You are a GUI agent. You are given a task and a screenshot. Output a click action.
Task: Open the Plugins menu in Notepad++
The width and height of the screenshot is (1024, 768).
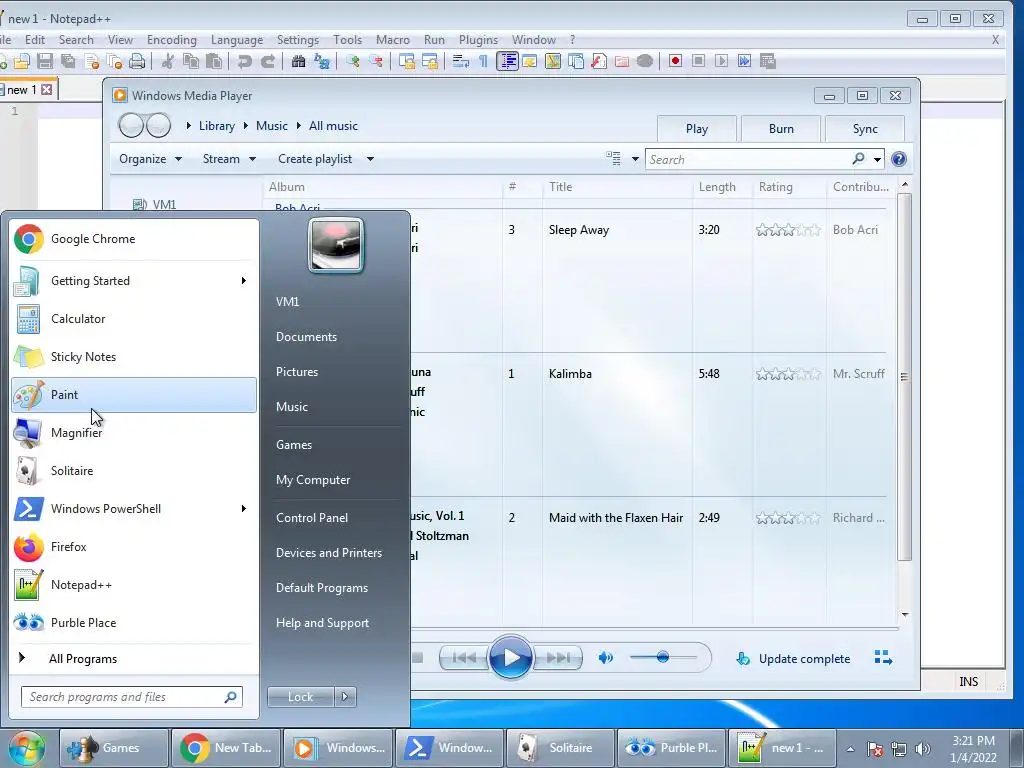coord(478,40)
